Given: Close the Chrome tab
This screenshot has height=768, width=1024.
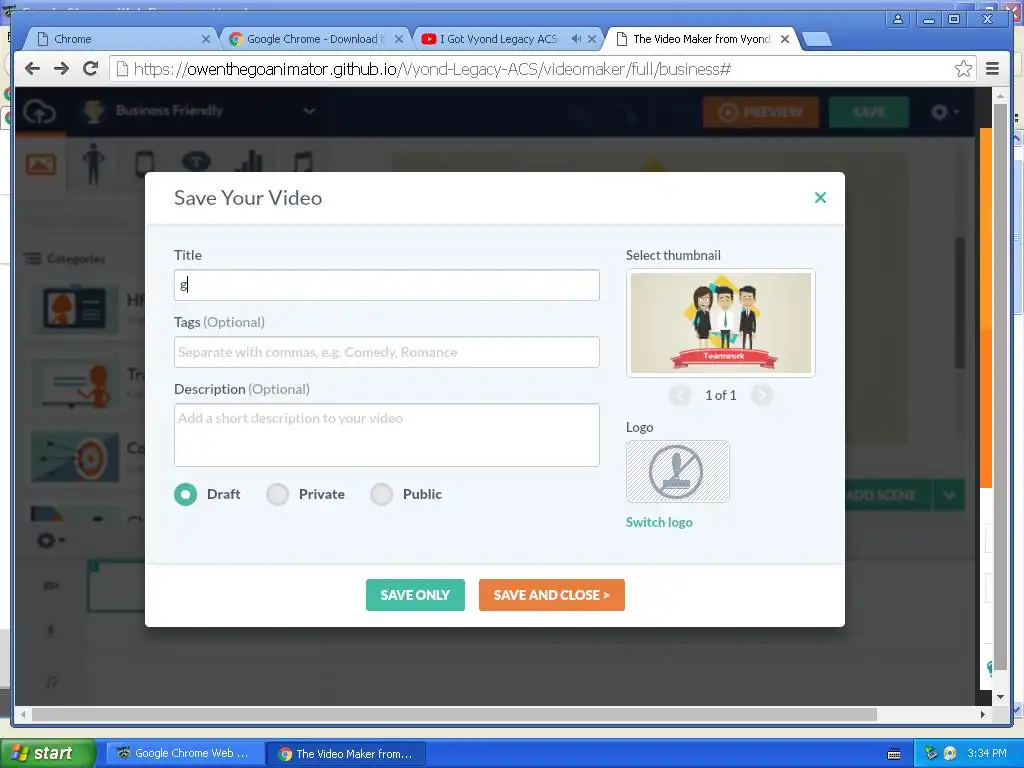Looking at the screenshot, I should coord(205,39).
